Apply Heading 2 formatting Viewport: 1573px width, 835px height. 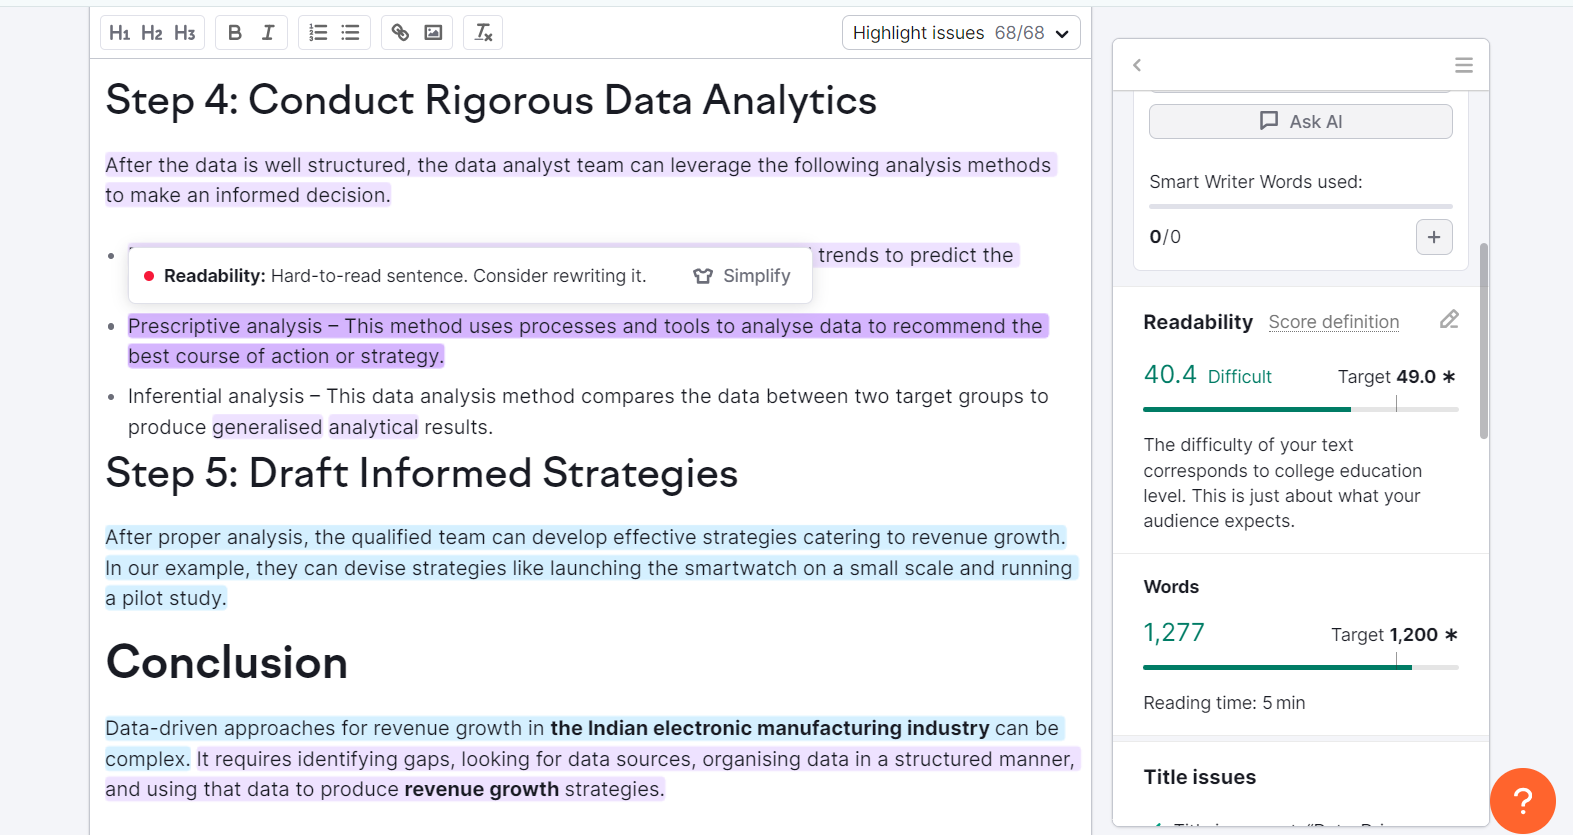pyautogui.click(x=152, y=33)
